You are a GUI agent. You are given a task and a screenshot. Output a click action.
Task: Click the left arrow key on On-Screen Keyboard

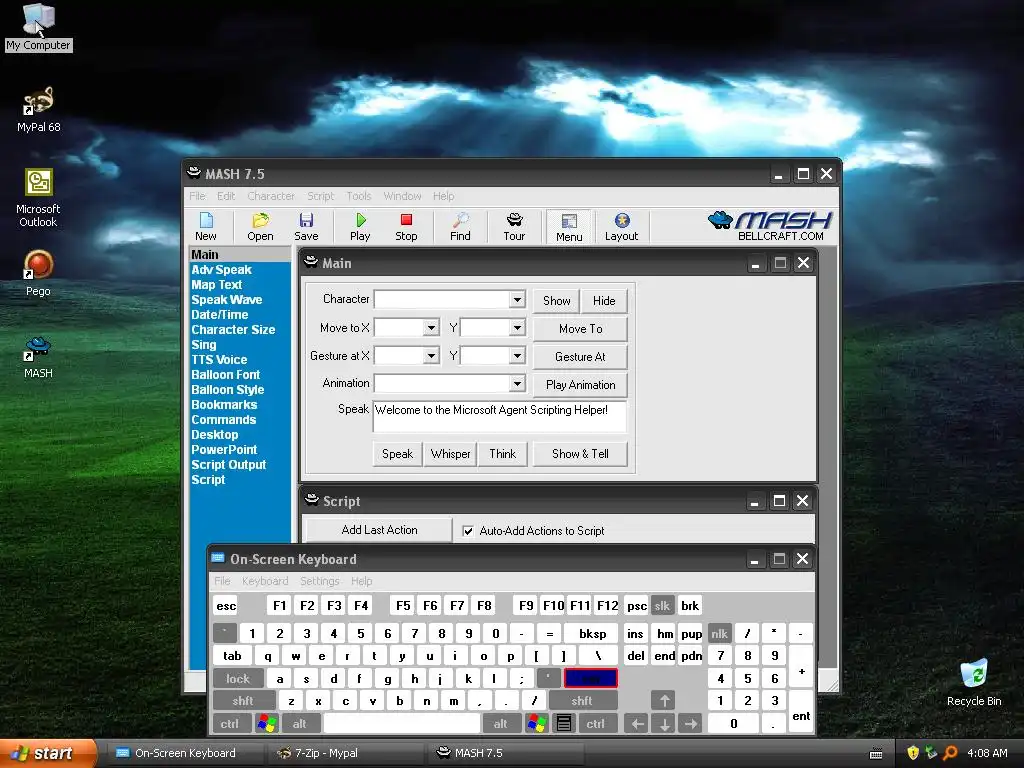637,724
